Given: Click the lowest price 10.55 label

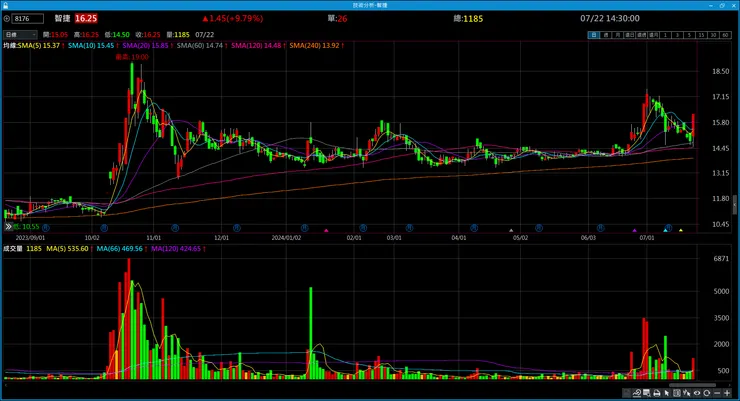Looking at the screenshot, I should pos(26,226).
